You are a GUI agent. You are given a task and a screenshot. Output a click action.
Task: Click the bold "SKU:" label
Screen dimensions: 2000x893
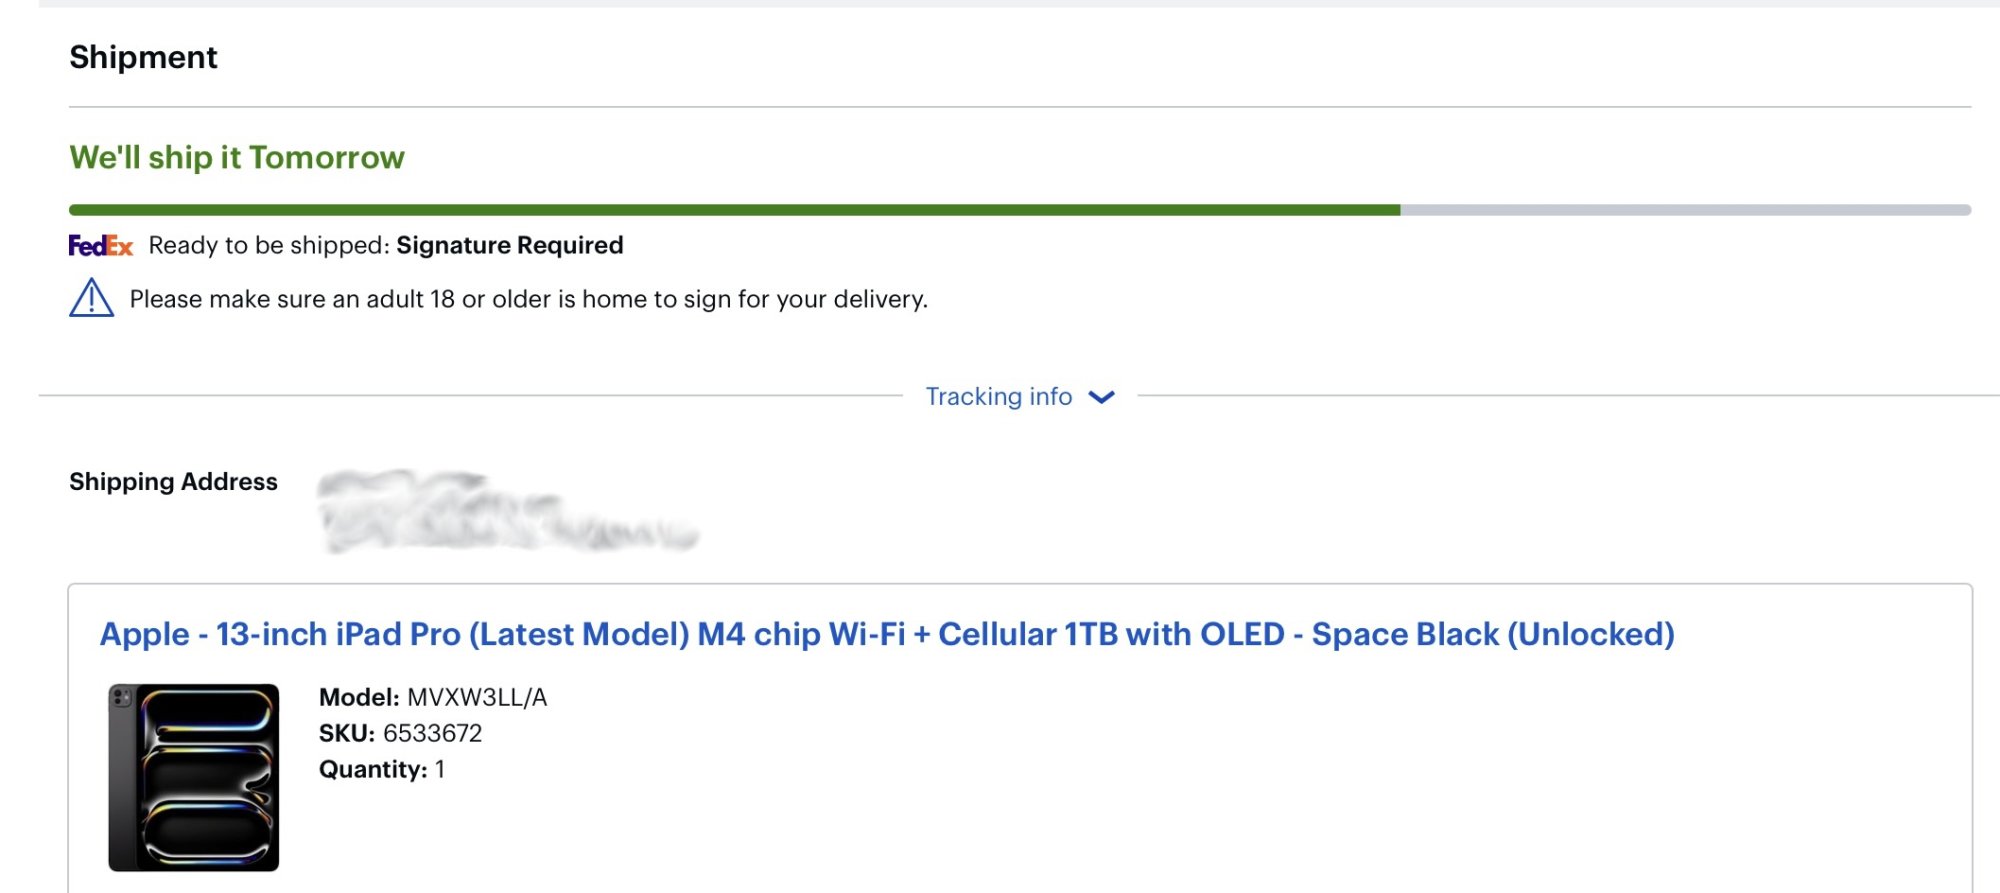(346, 733)
